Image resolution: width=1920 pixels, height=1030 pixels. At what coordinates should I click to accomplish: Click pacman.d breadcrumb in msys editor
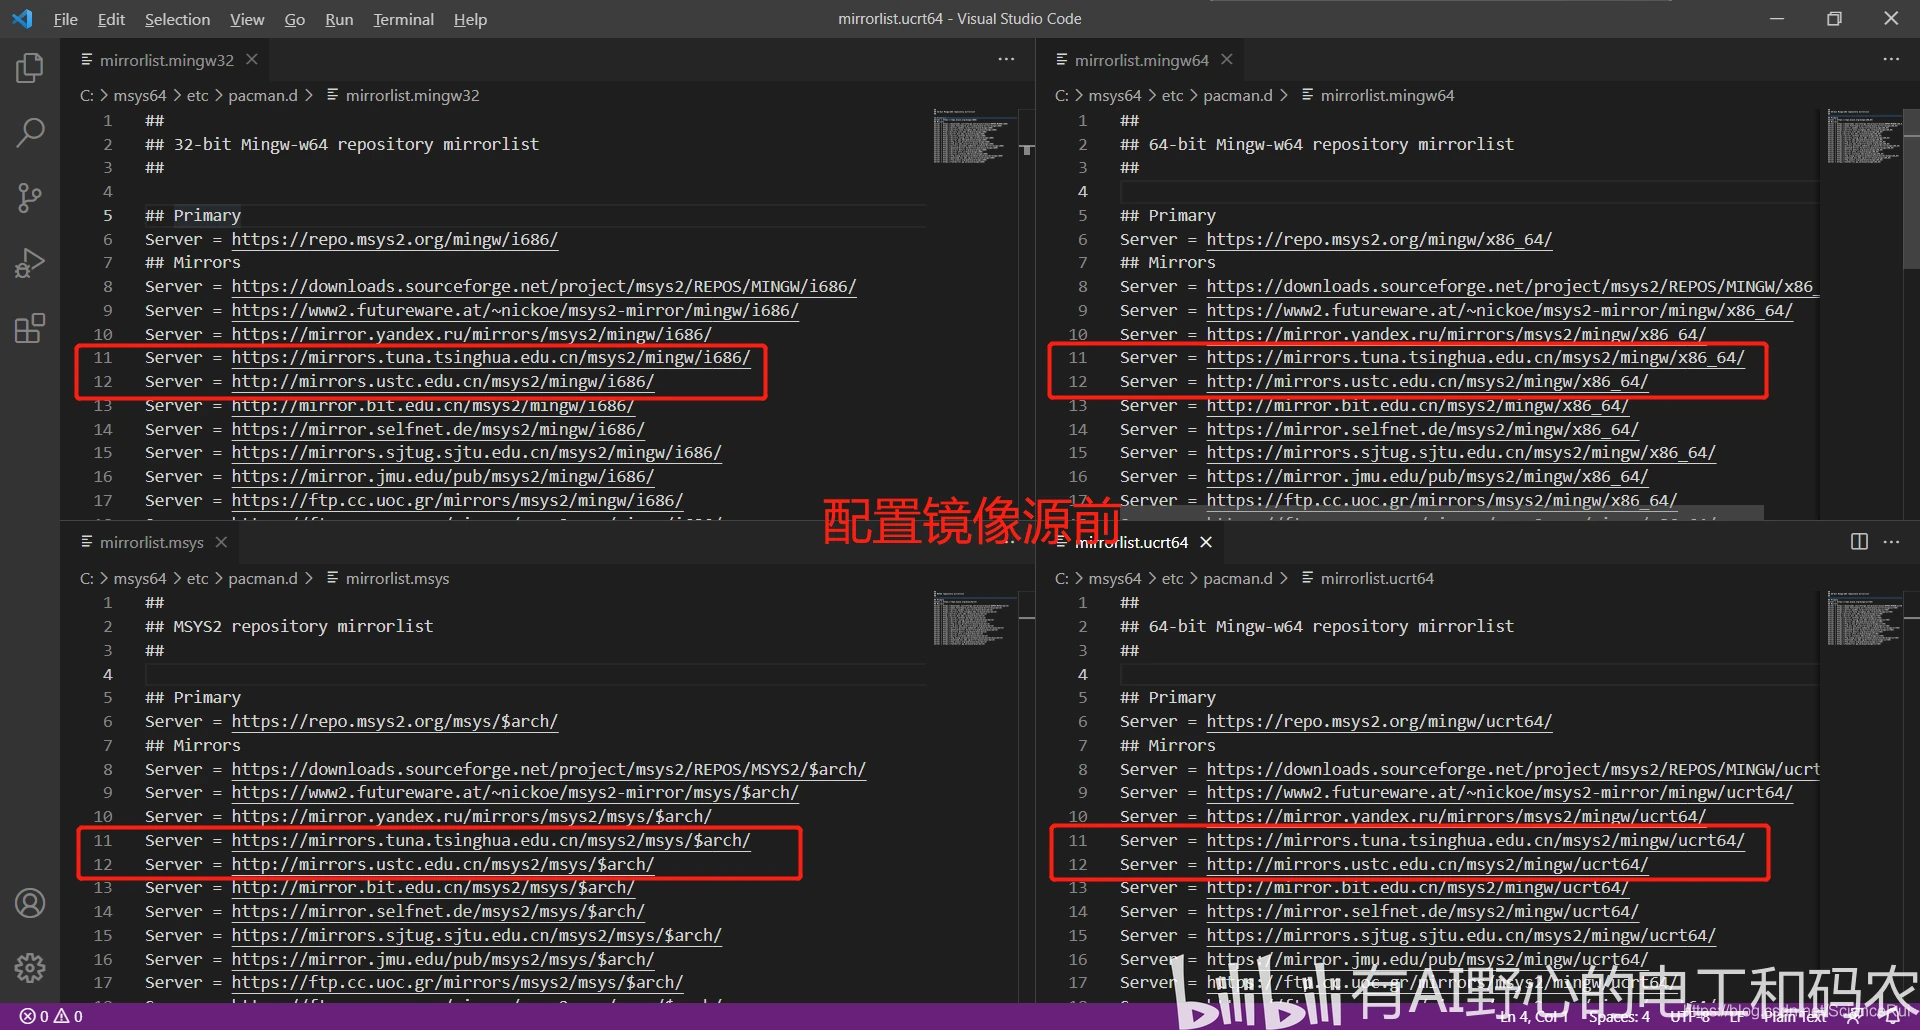click(x=263, y=578)
